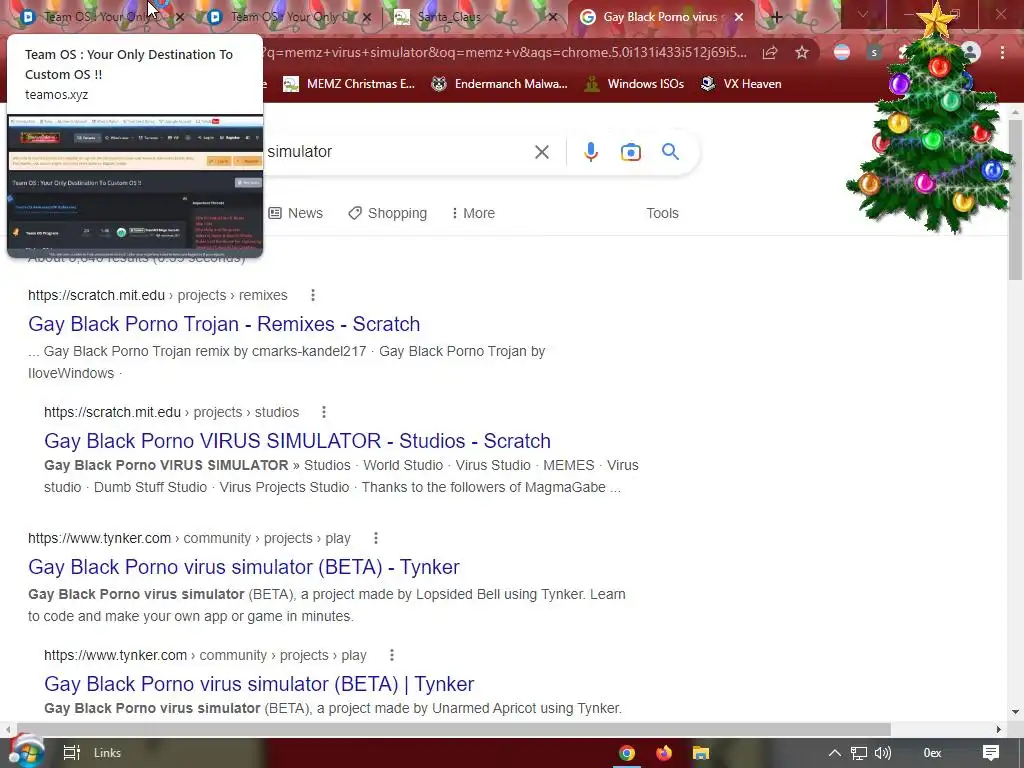This screenshot has width=1024, height=768.
Task: Open a new browser tab
Action: pos(776,18)
